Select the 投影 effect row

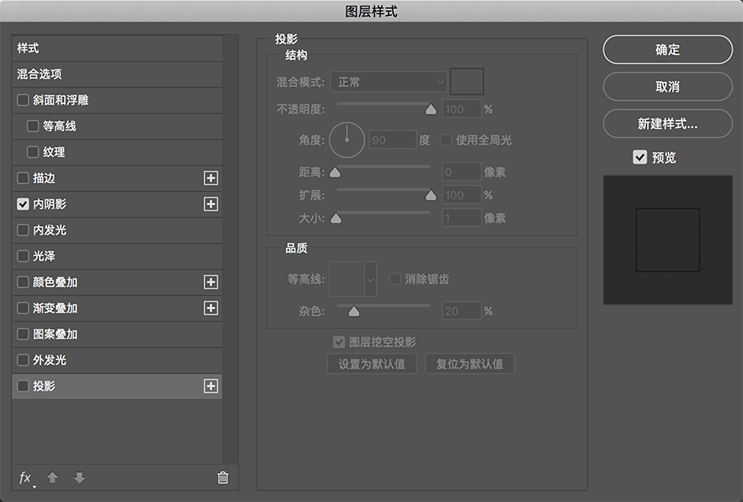117,386
